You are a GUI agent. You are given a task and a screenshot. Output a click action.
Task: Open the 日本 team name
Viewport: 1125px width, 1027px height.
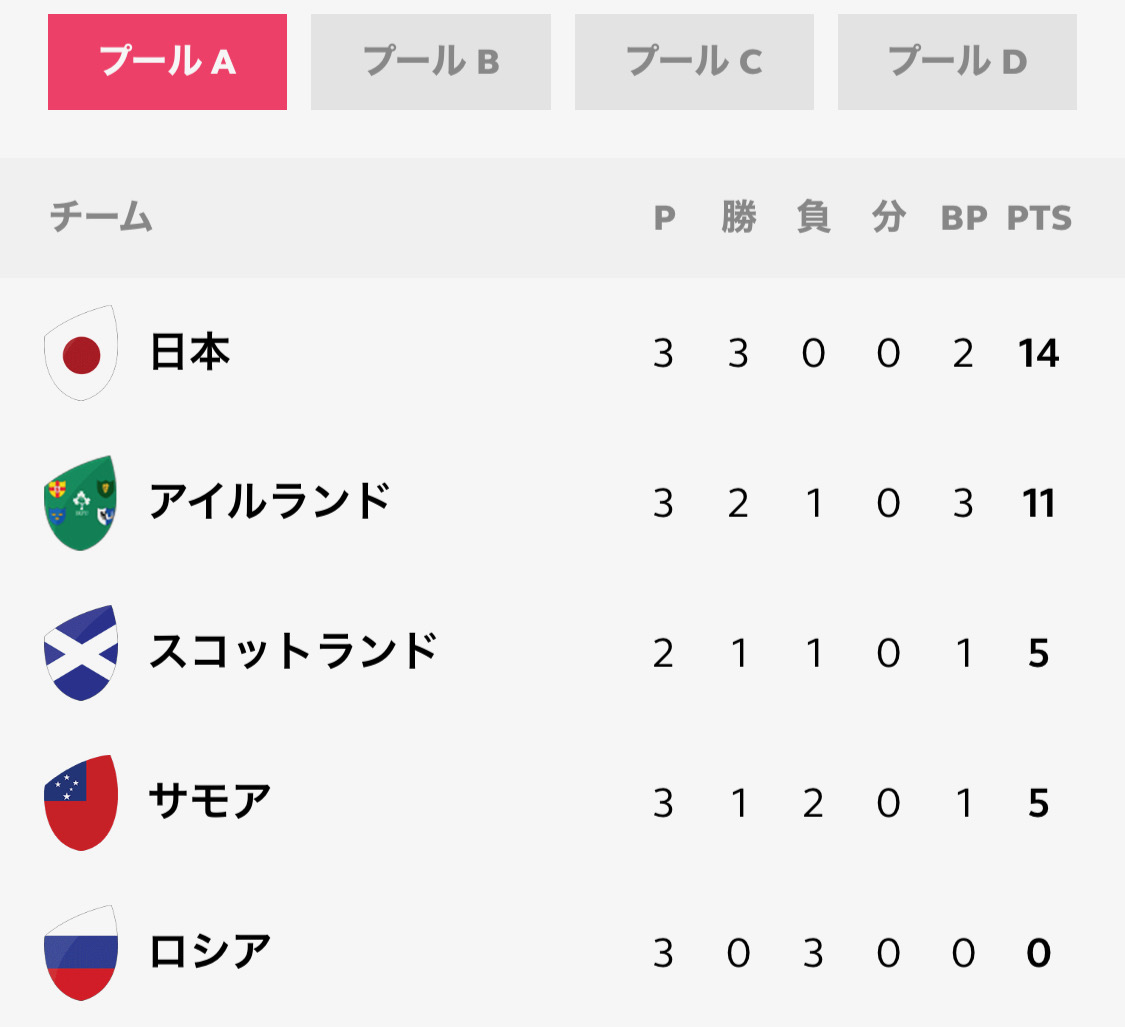click(x=190, y=352)
